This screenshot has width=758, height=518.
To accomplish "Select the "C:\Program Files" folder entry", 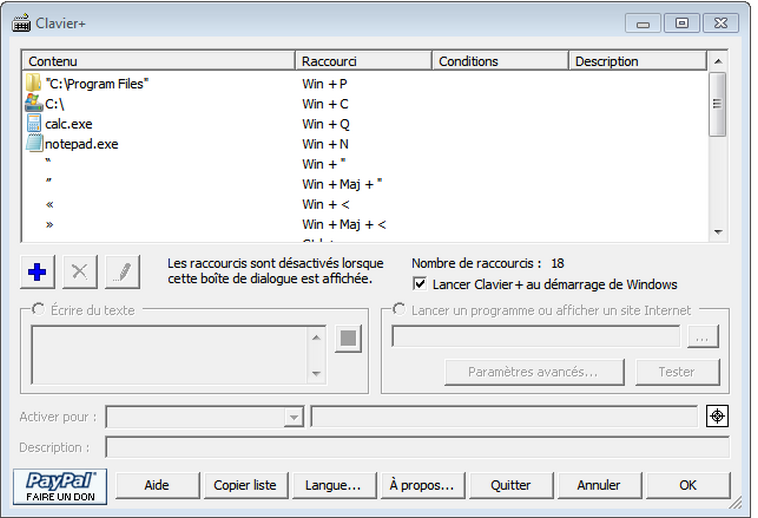I will pos(96,84).
